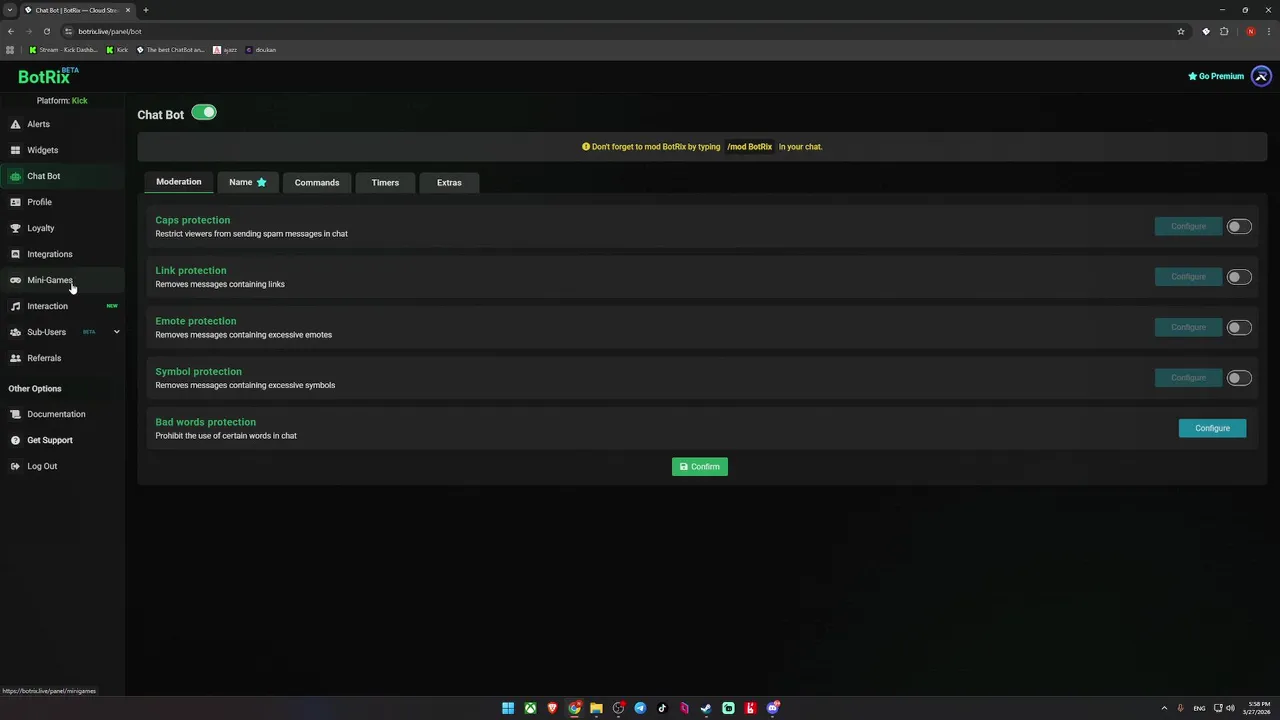Click Configure for Caps protection
Viewport: 1280px width, 720px height.
point(1188,226)
